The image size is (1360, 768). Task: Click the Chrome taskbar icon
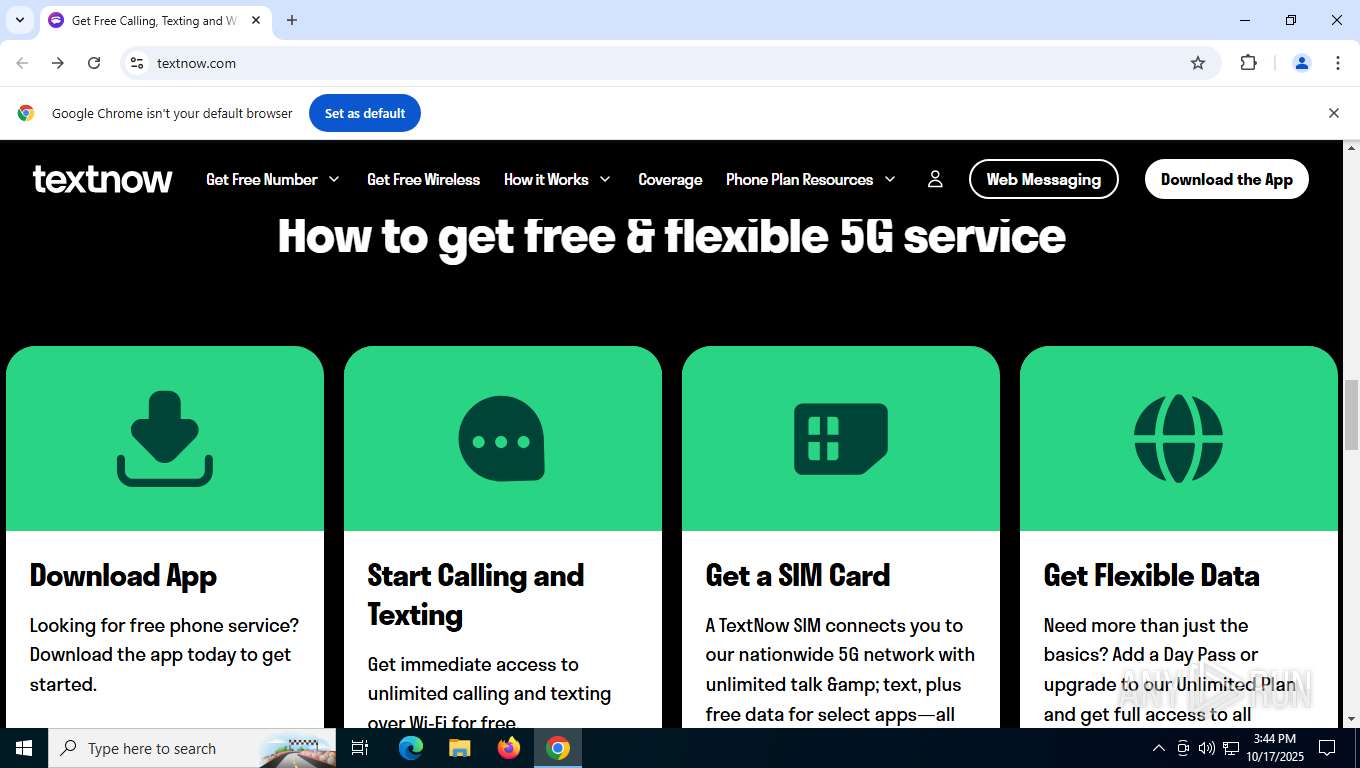tap(558, 748)
